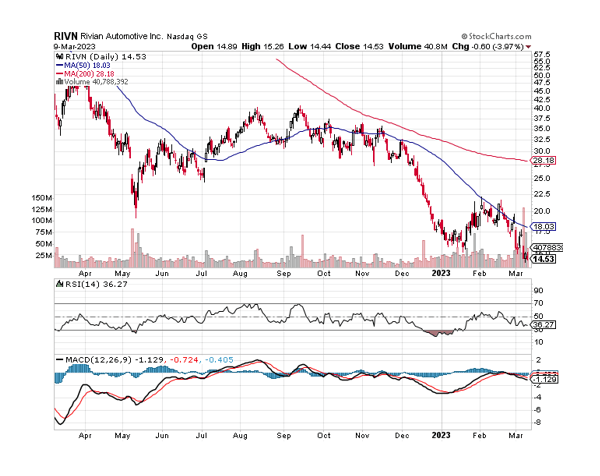The image size is (600, 476).
Task: Click the 50M volume axis label
Action: pos(44,244)
